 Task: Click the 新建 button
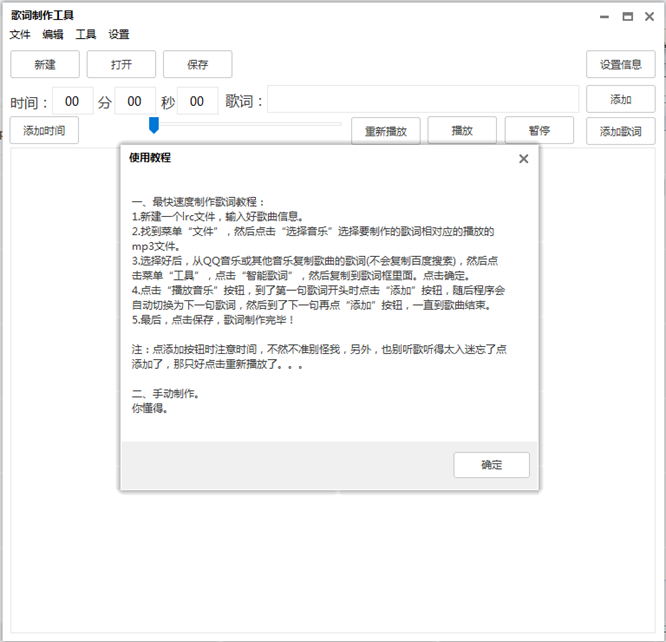click(x=45, y=64)
